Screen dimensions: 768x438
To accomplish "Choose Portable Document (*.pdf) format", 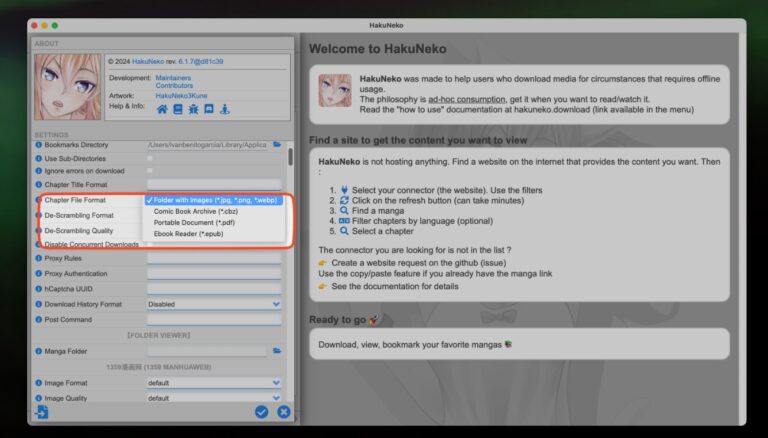I will pyautogui.click(x=196, y=222).
